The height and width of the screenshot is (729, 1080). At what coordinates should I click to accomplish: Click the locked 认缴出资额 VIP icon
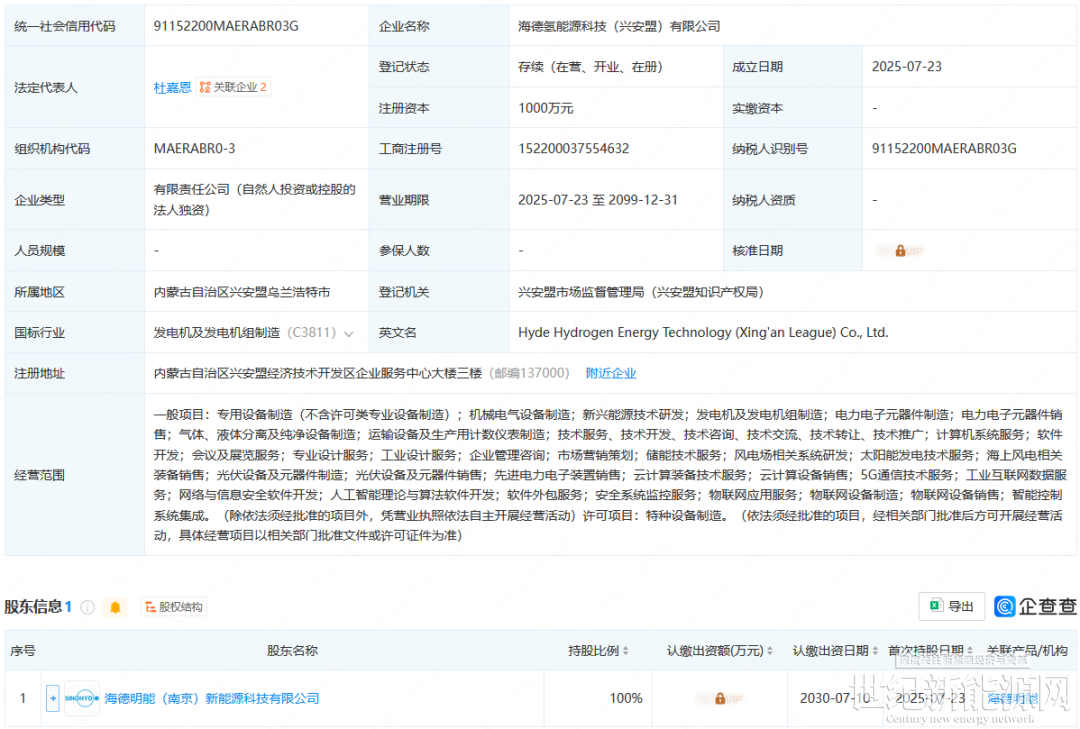pos(719,698)
